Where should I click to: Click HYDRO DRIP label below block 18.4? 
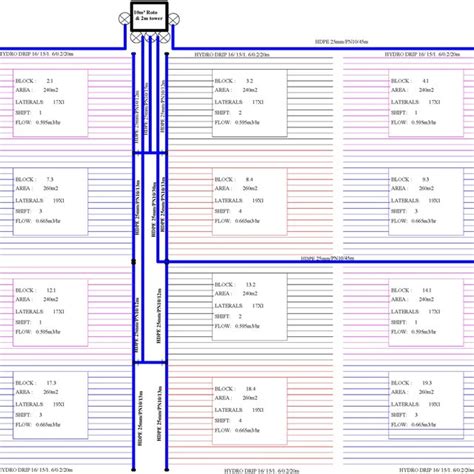(262, 471)
